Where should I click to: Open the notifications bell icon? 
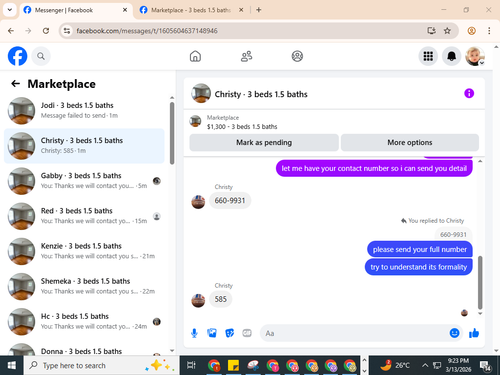coord(451,56)
